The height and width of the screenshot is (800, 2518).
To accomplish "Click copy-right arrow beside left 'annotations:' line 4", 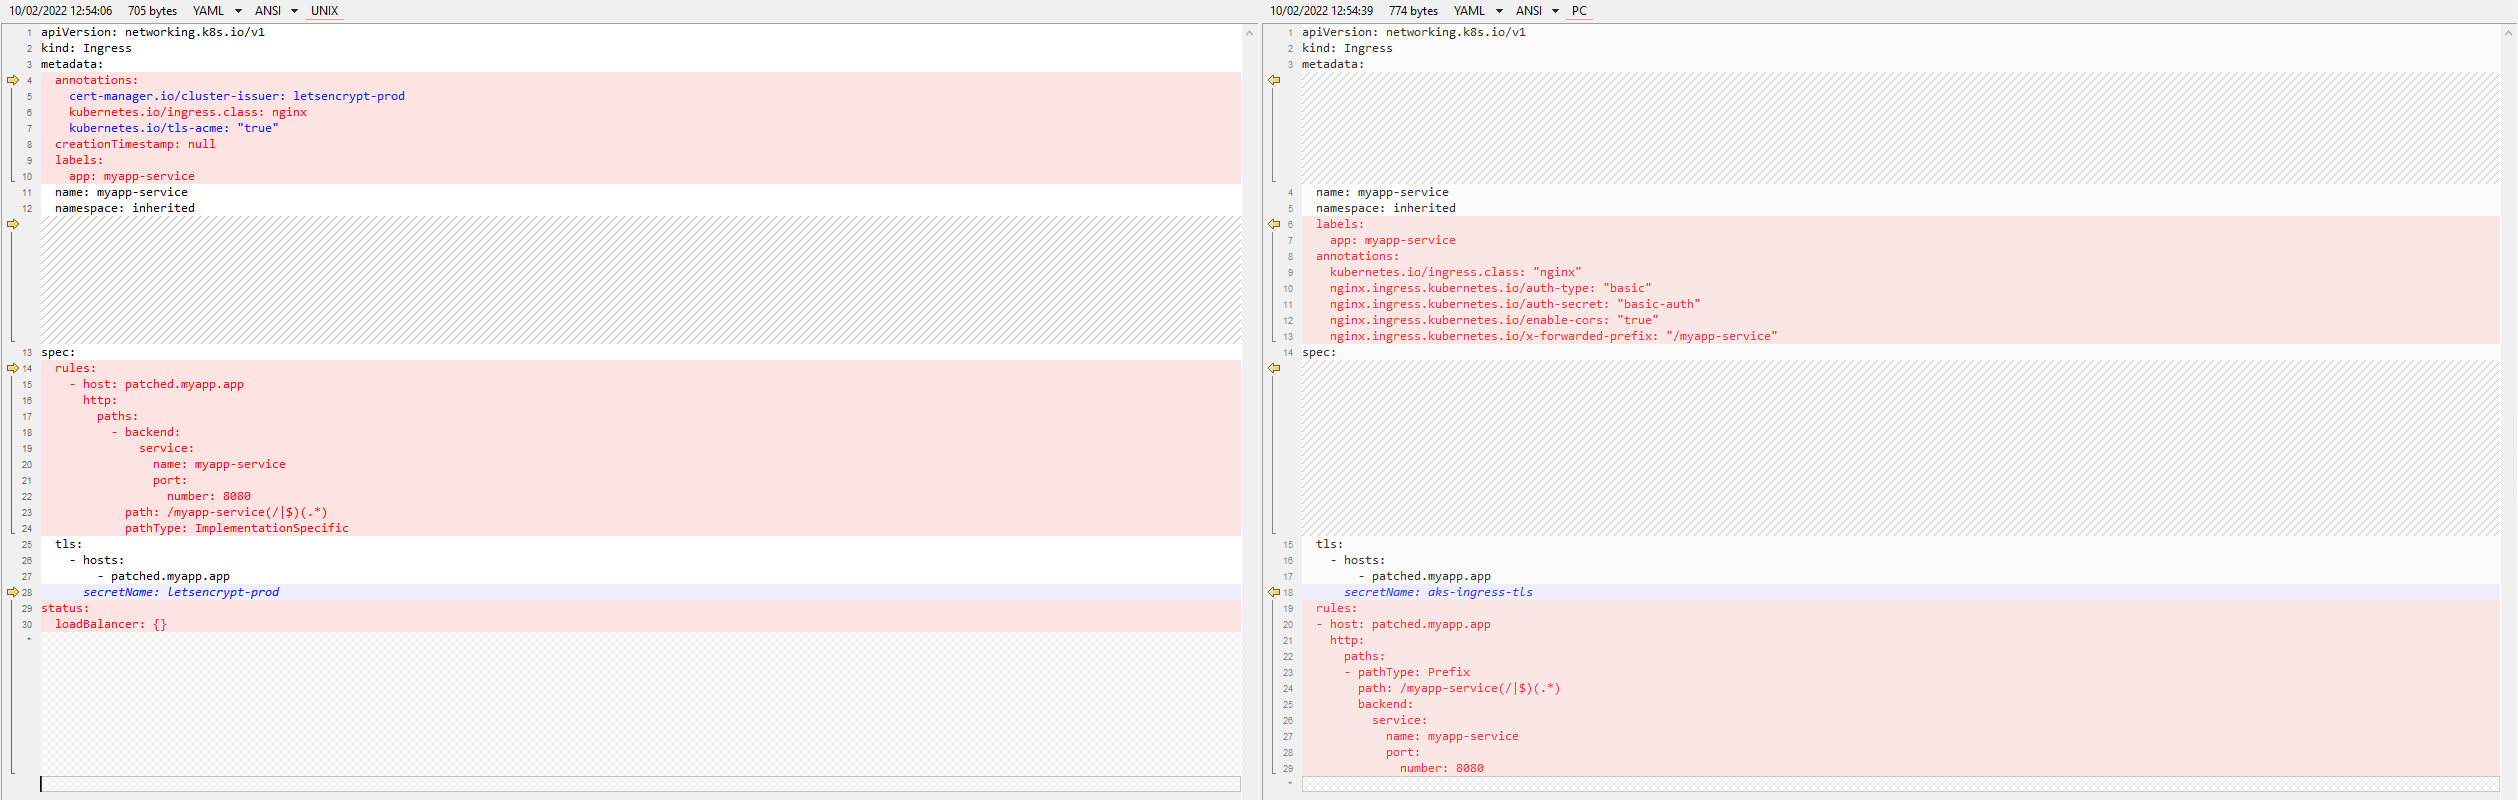I will pos(13,80).
